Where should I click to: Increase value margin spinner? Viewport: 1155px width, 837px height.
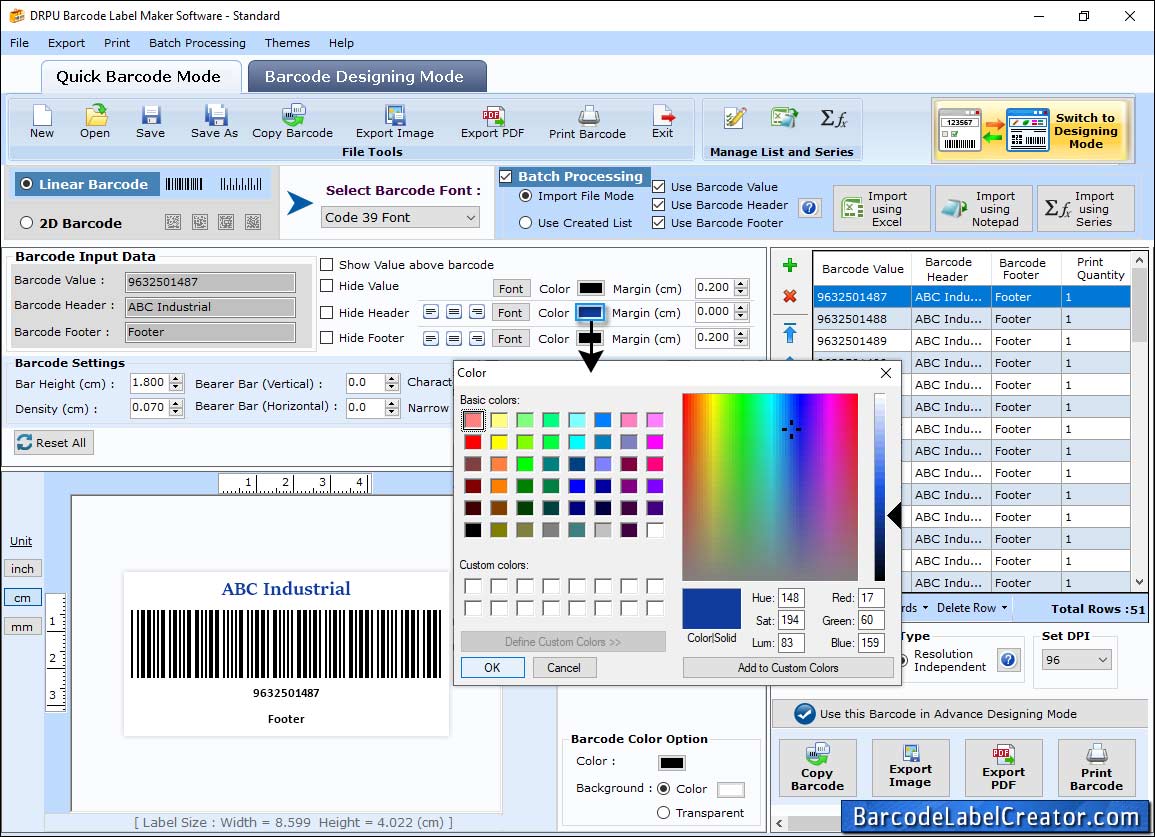741,284
